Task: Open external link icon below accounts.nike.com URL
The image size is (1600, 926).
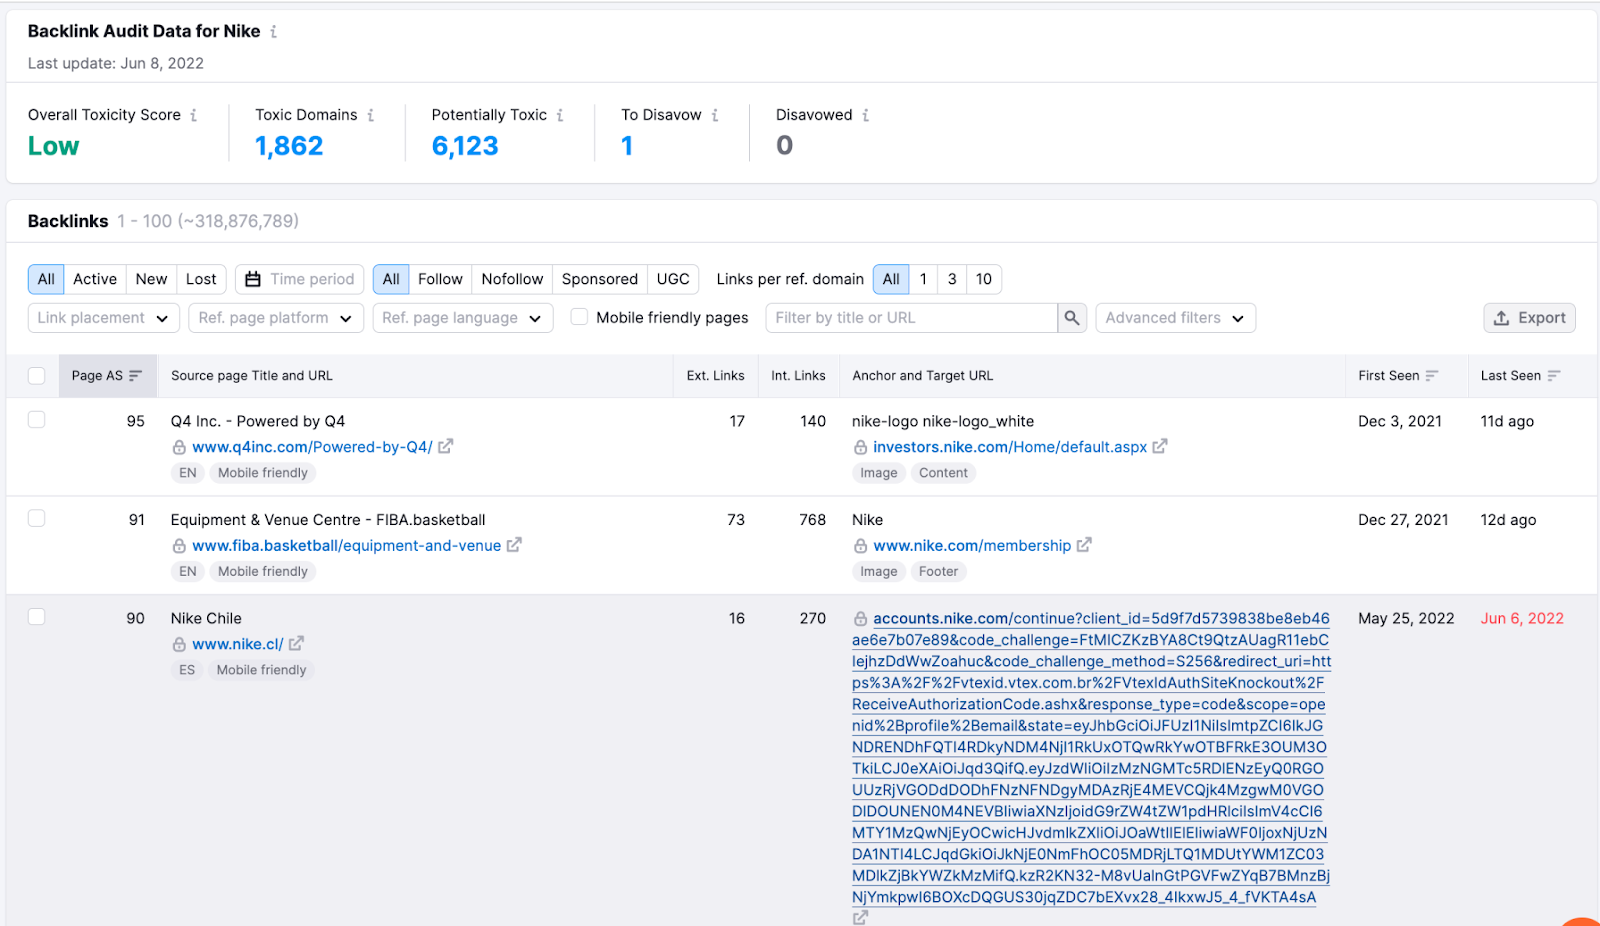Action: click(x=860, y=917)
